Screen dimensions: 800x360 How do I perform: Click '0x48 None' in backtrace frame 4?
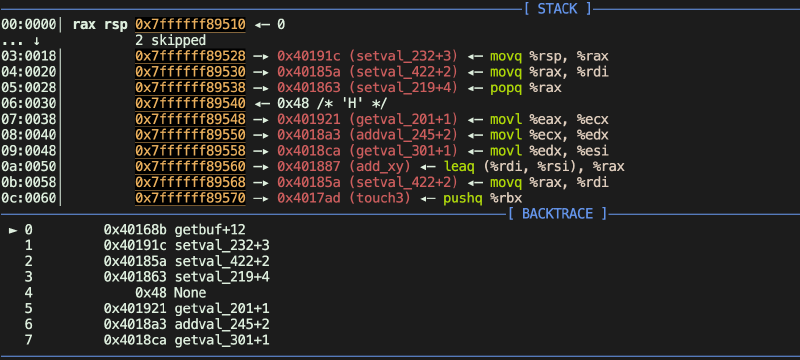pos(170,293)
